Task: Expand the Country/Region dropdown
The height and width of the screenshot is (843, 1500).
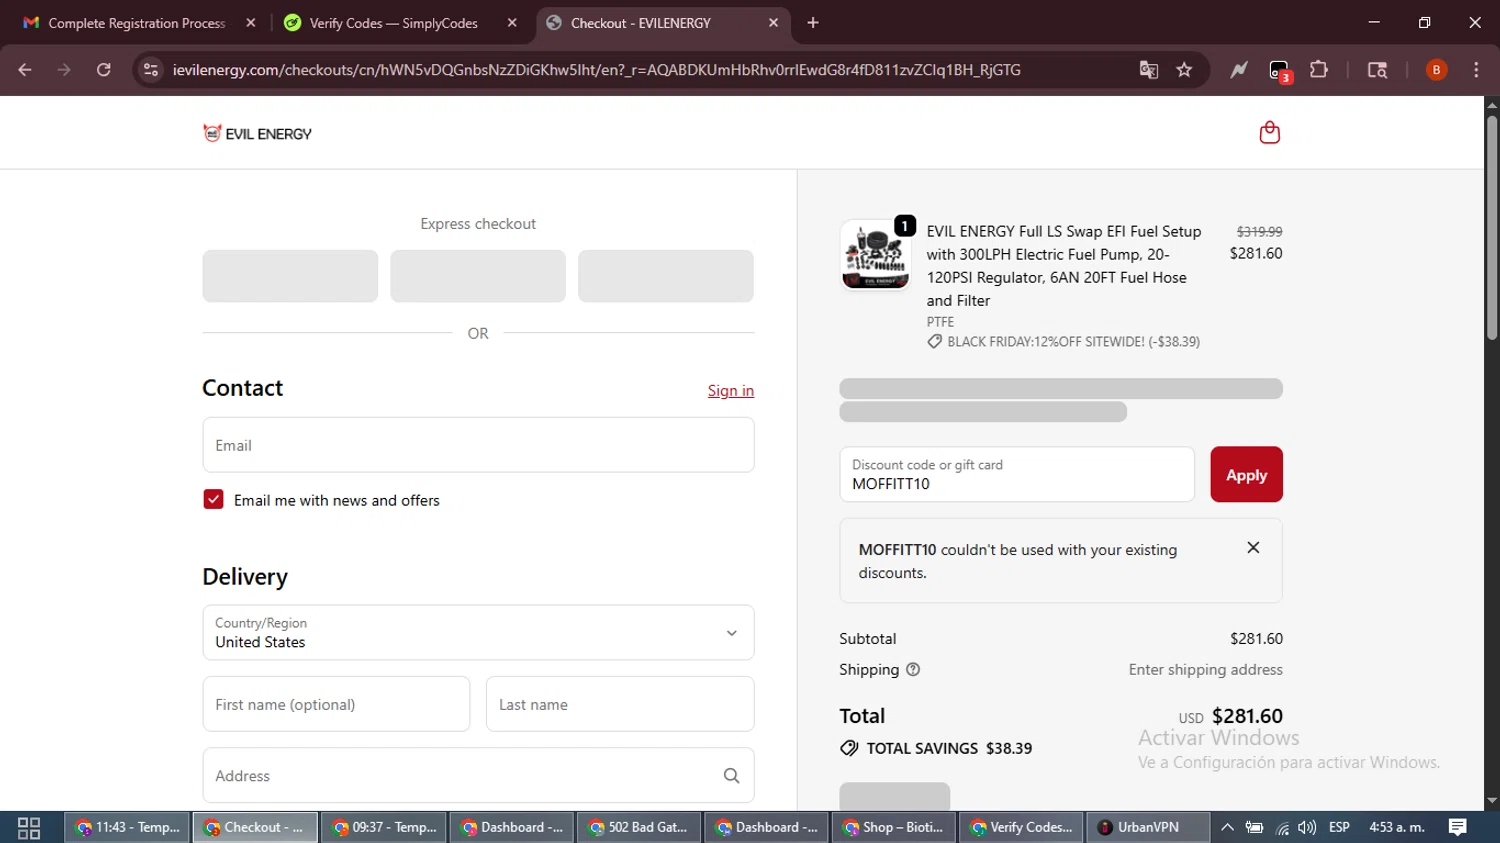Action: [x=478, y=632]
